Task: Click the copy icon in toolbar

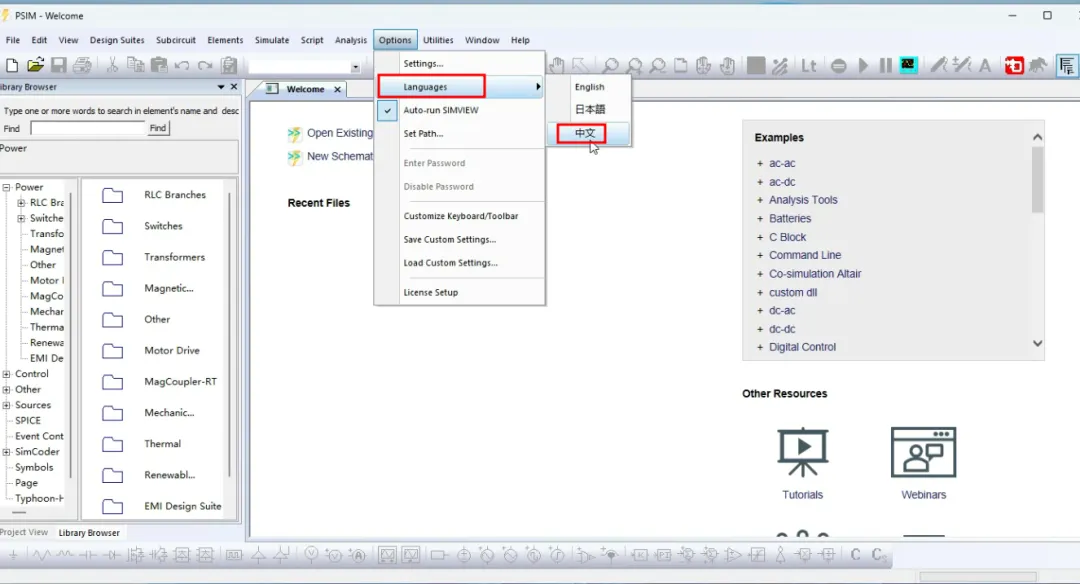Action: point(136,65)
